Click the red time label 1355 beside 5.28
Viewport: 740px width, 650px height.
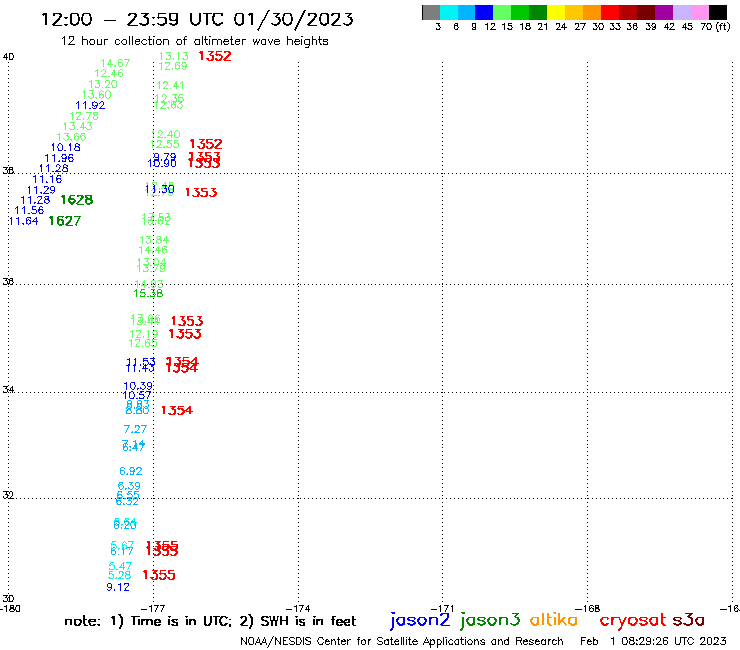click(159, 575)
